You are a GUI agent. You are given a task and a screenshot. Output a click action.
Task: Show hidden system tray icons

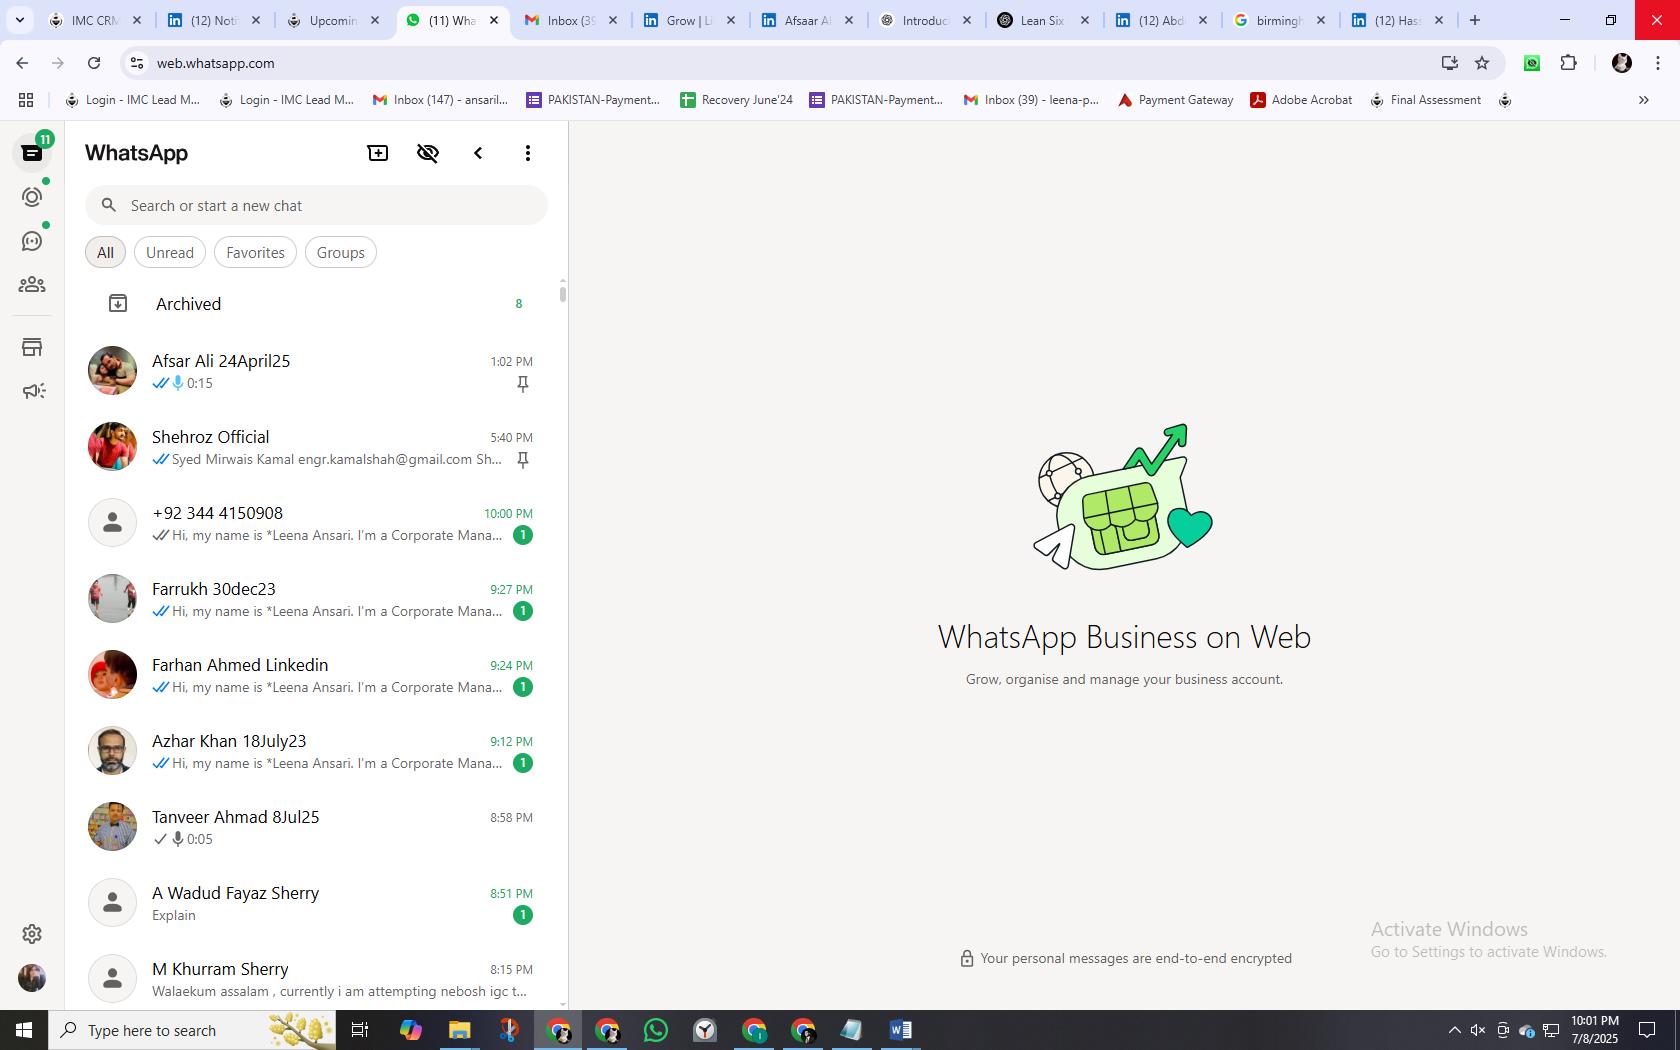[x=1455, y=1030]
